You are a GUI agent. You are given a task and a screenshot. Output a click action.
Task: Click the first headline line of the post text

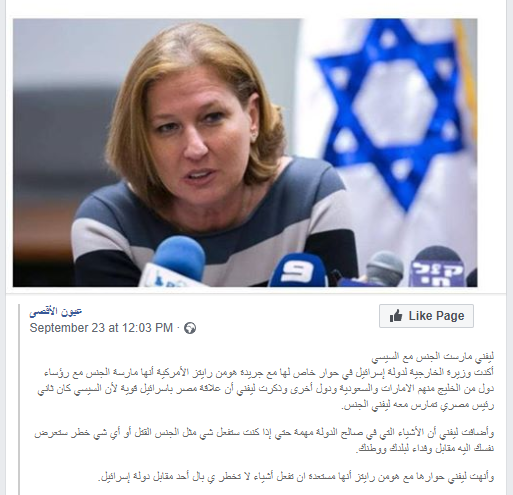[433, 357]
